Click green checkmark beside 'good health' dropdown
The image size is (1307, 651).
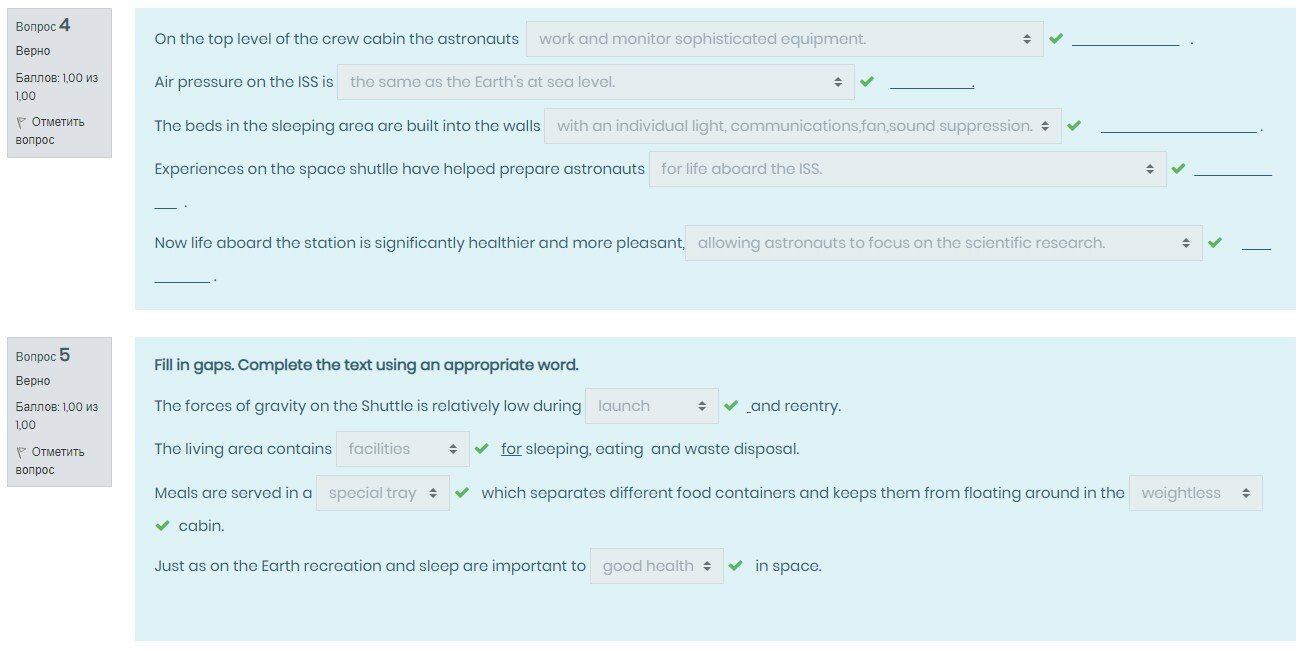(736, 566)
